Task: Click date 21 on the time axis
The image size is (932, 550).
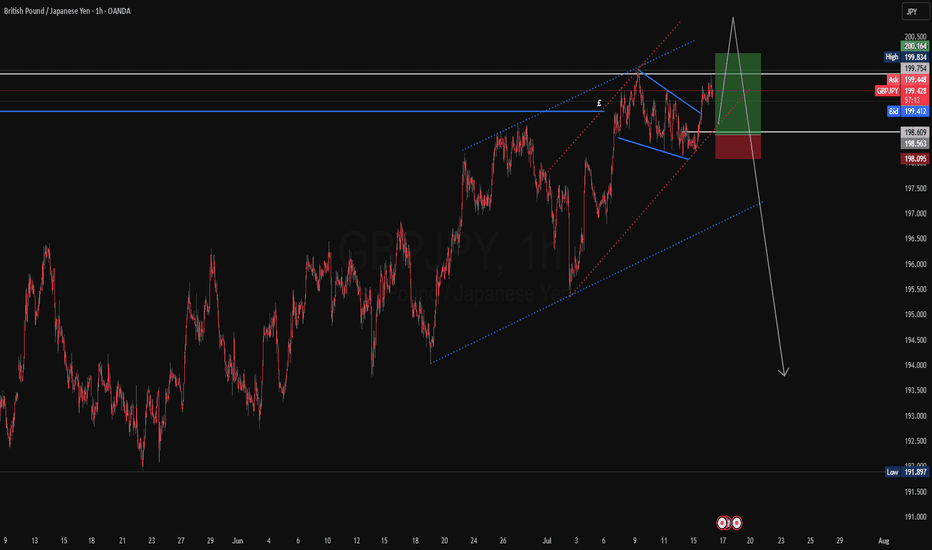Action: pyautogui.click(x=122, y=540)
